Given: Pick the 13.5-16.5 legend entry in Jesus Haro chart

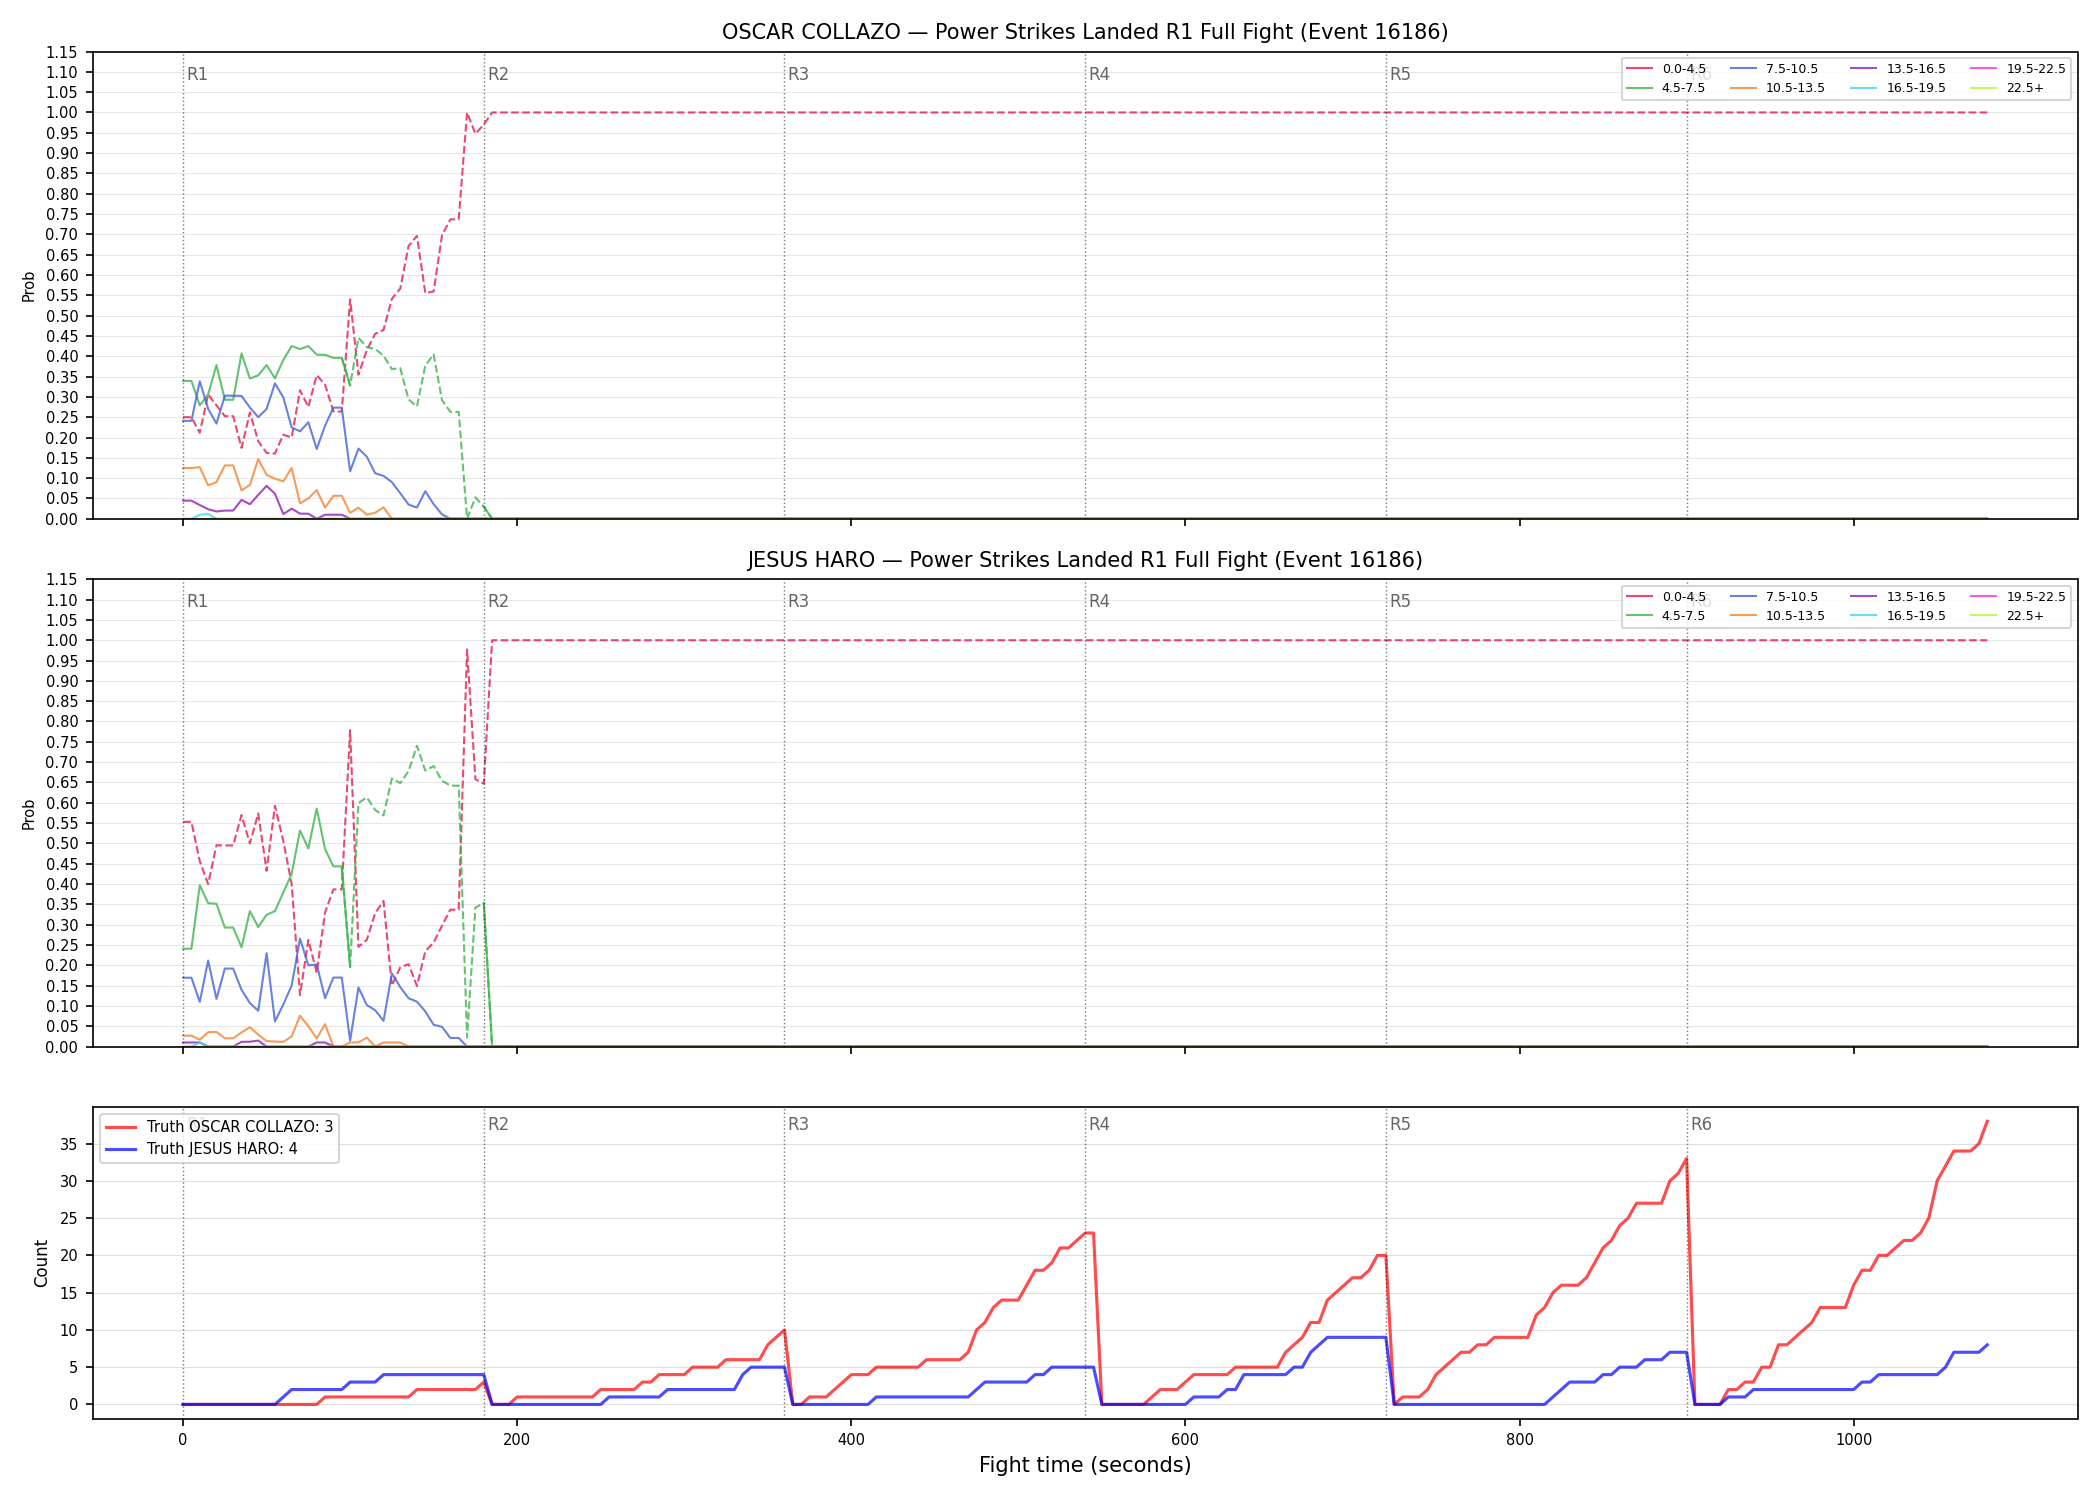Looking at the screenshot, I should click(1898, 597).
